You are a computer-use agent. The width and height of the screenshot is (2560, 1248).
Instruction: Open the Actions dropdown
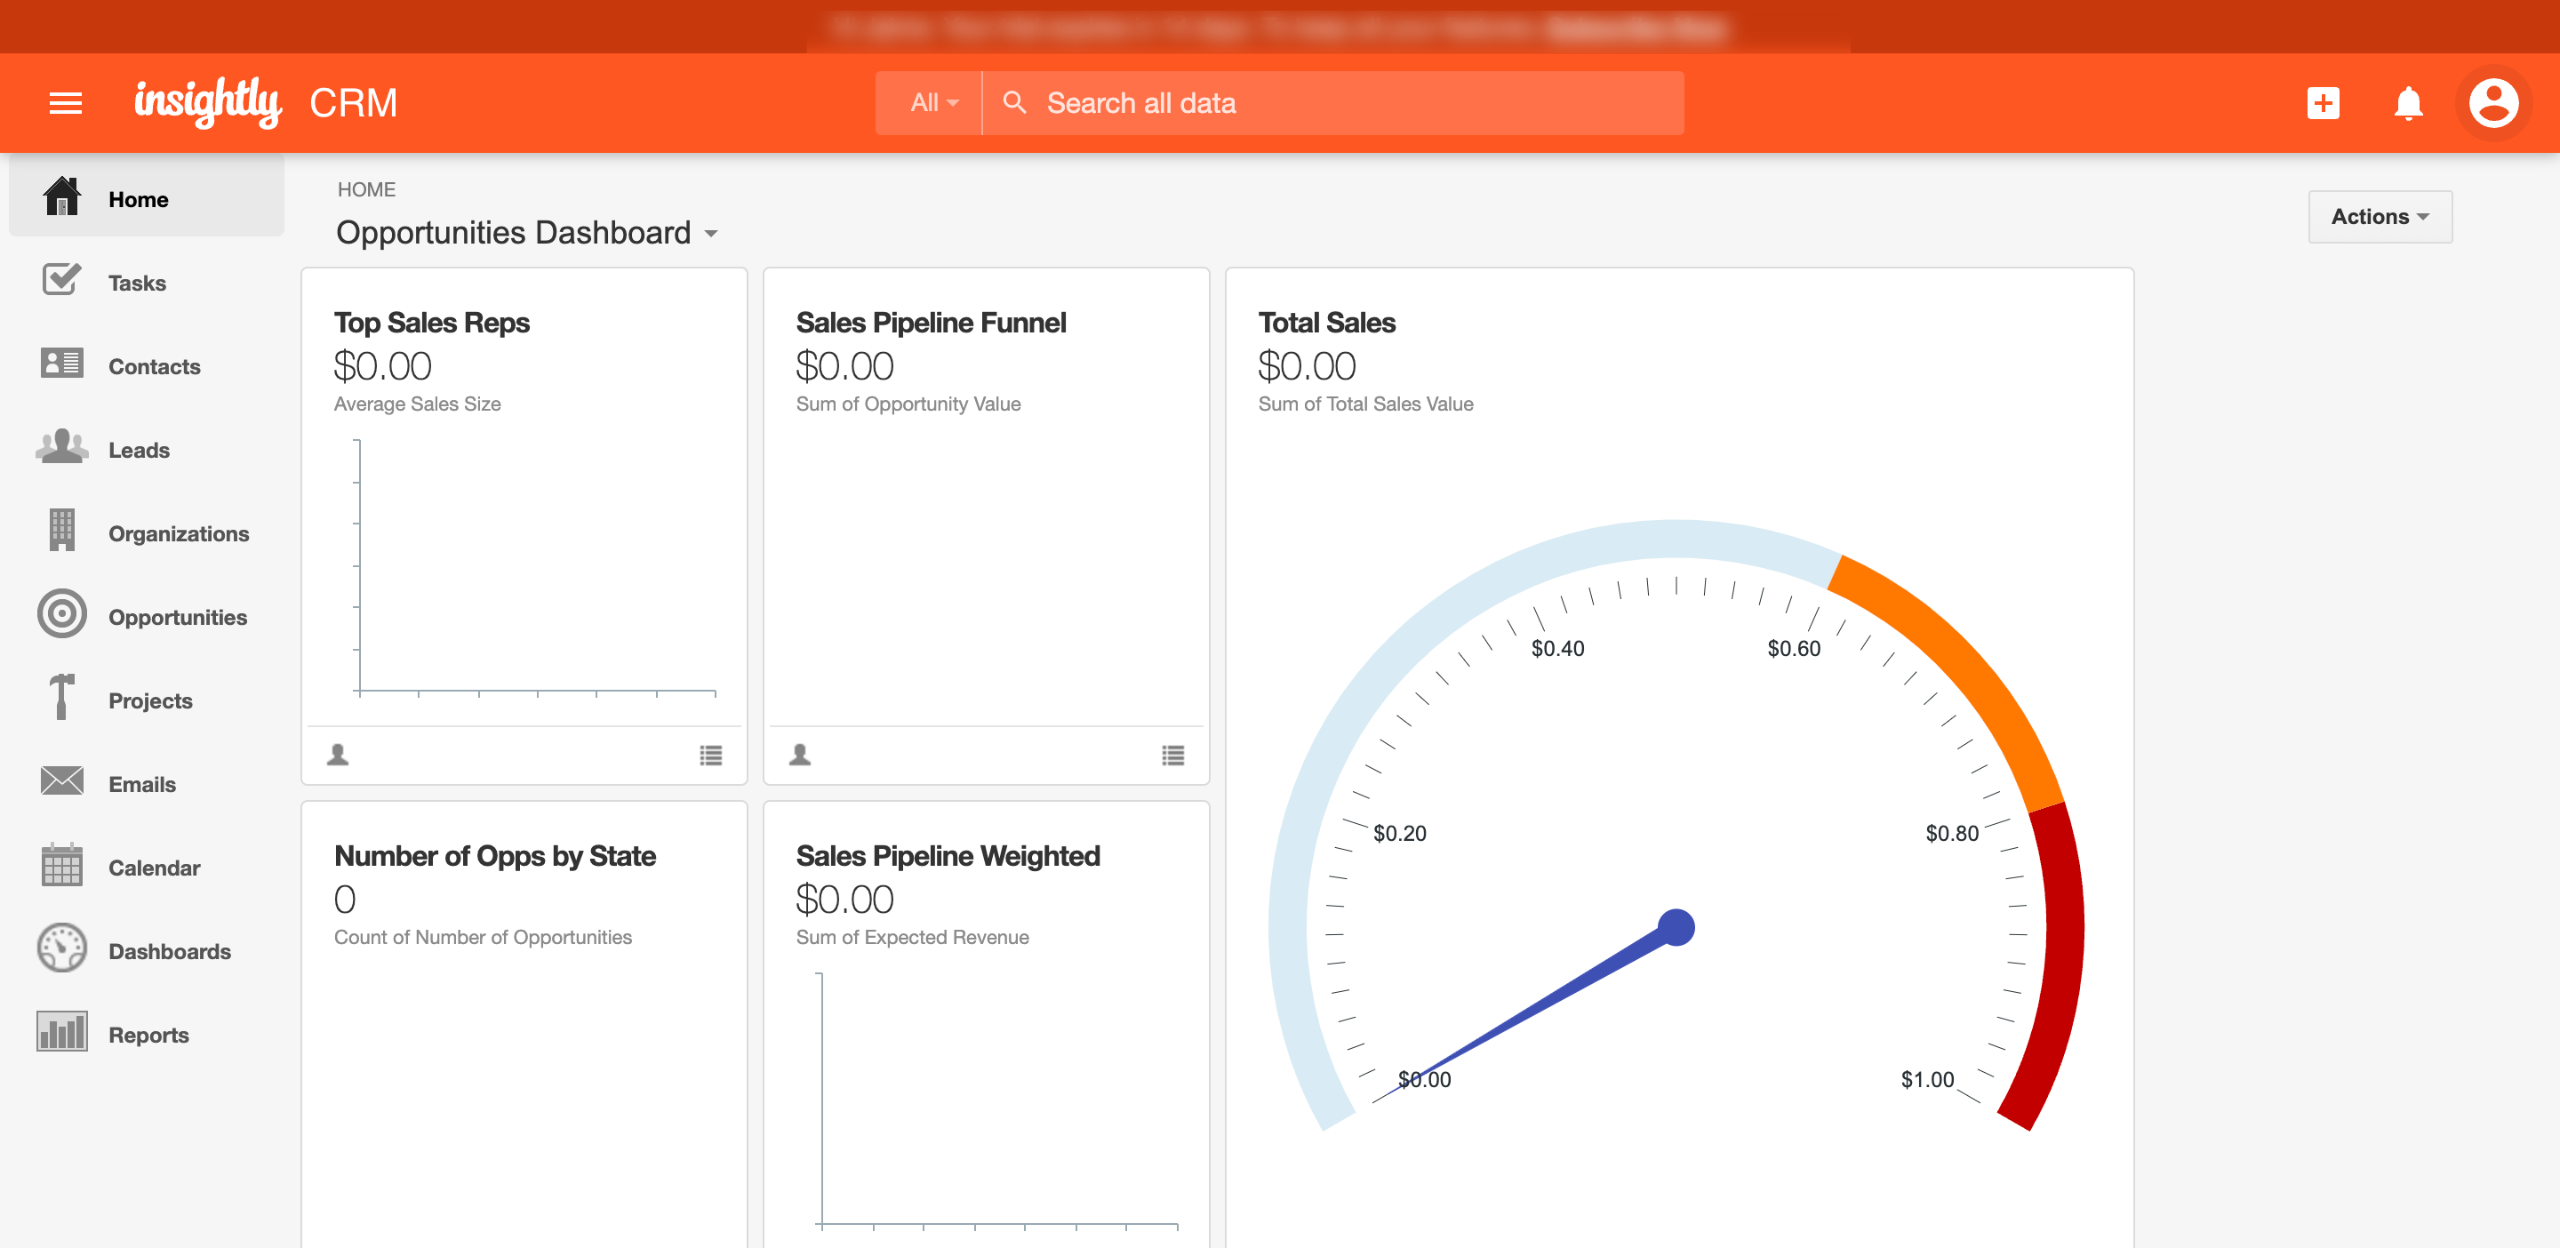[2379, 217]
